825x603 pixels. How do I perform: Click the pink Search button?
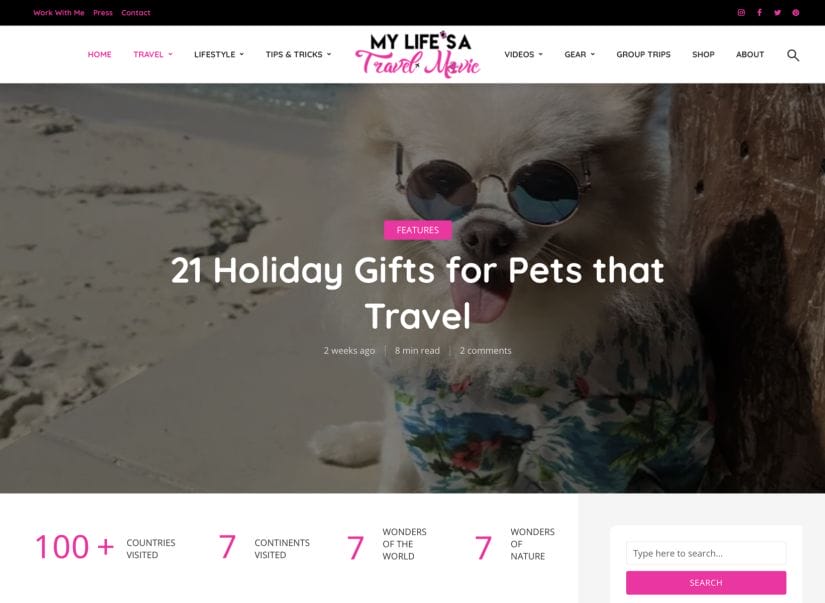[x=706, y=582]
